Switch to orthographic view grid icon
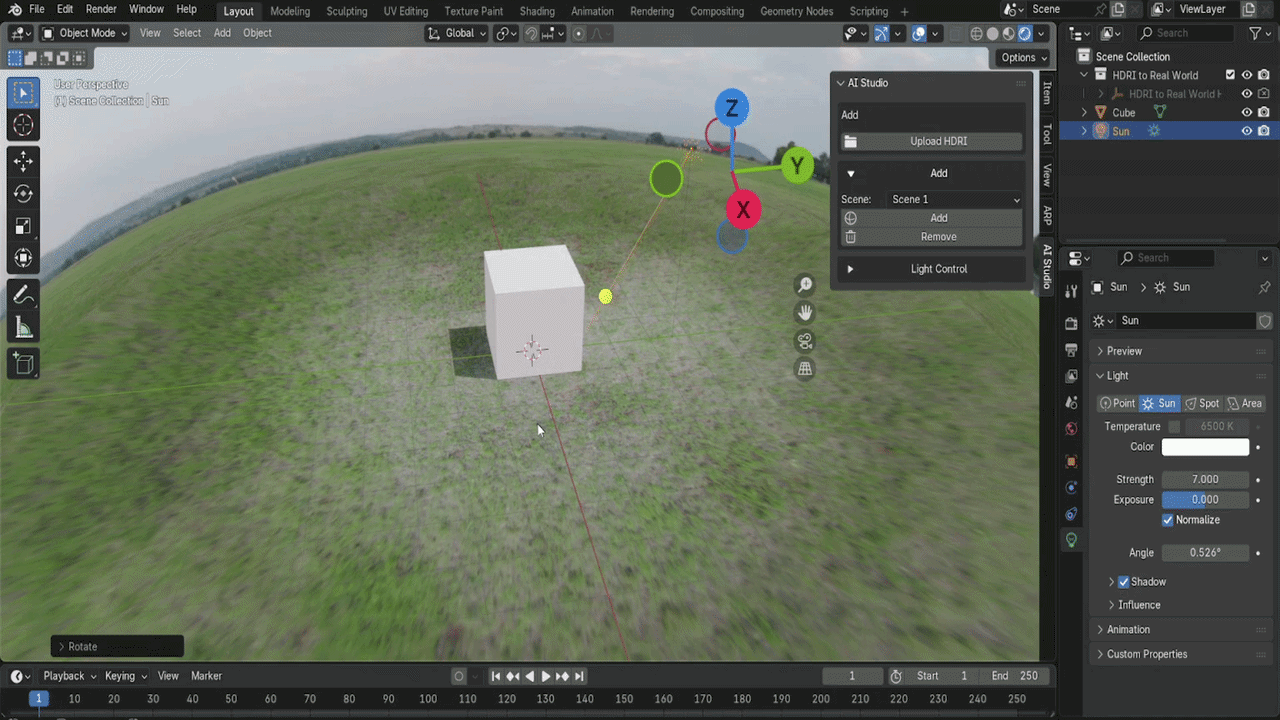The width and height of the screenshot is (1280, 720). point(805,369)
